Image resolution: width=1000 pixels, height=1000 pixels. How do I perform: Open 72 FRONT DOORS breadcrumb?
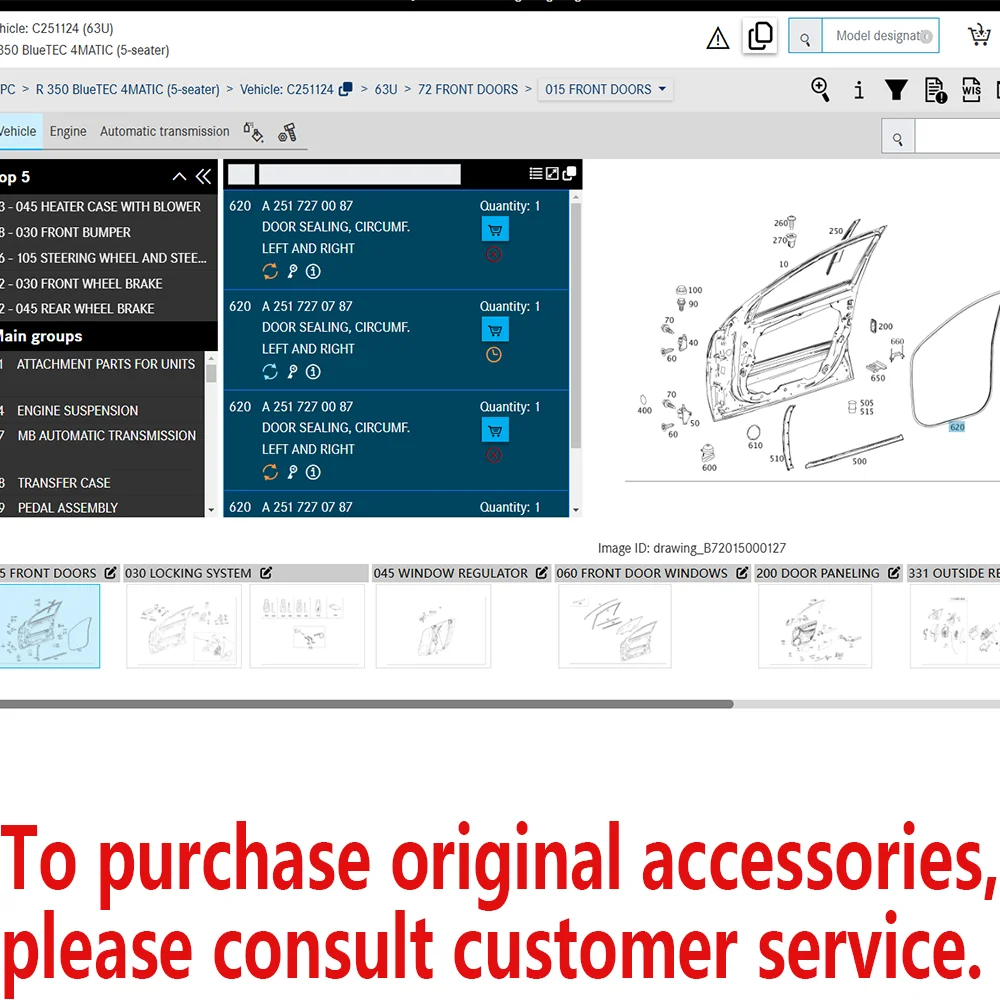point(467,89)
